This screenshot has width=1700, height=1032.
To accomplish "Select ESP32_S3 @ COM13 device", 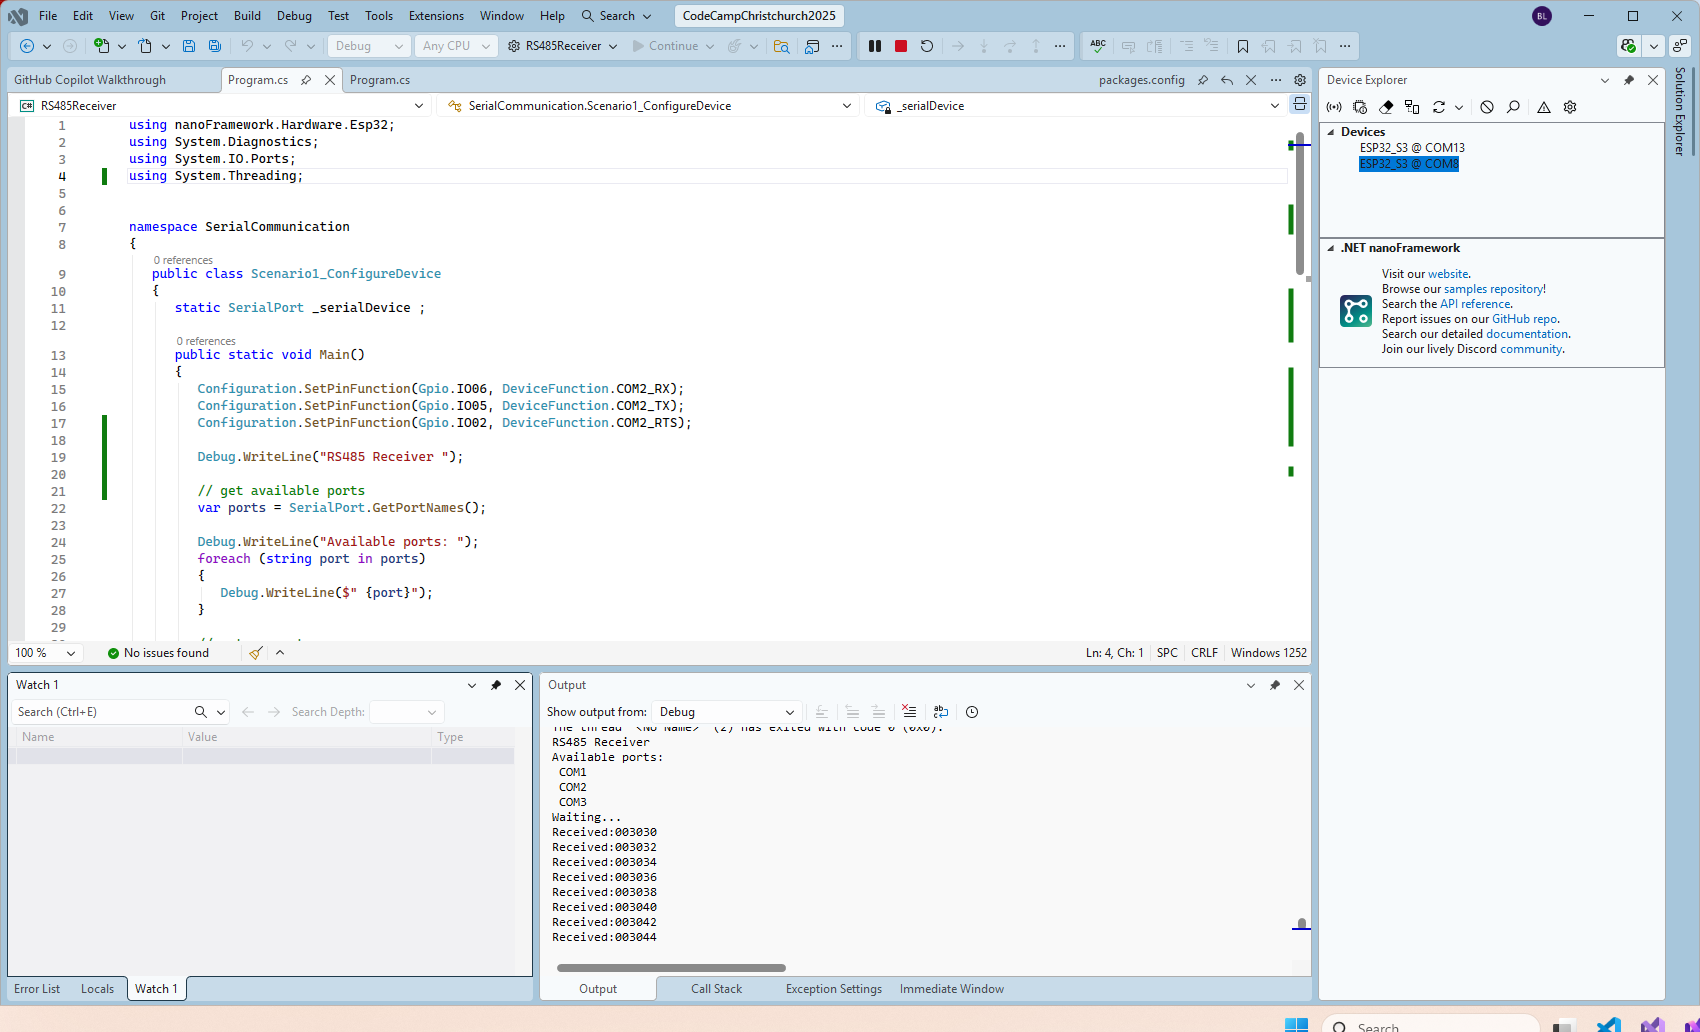I will (x=1412, y=148).
